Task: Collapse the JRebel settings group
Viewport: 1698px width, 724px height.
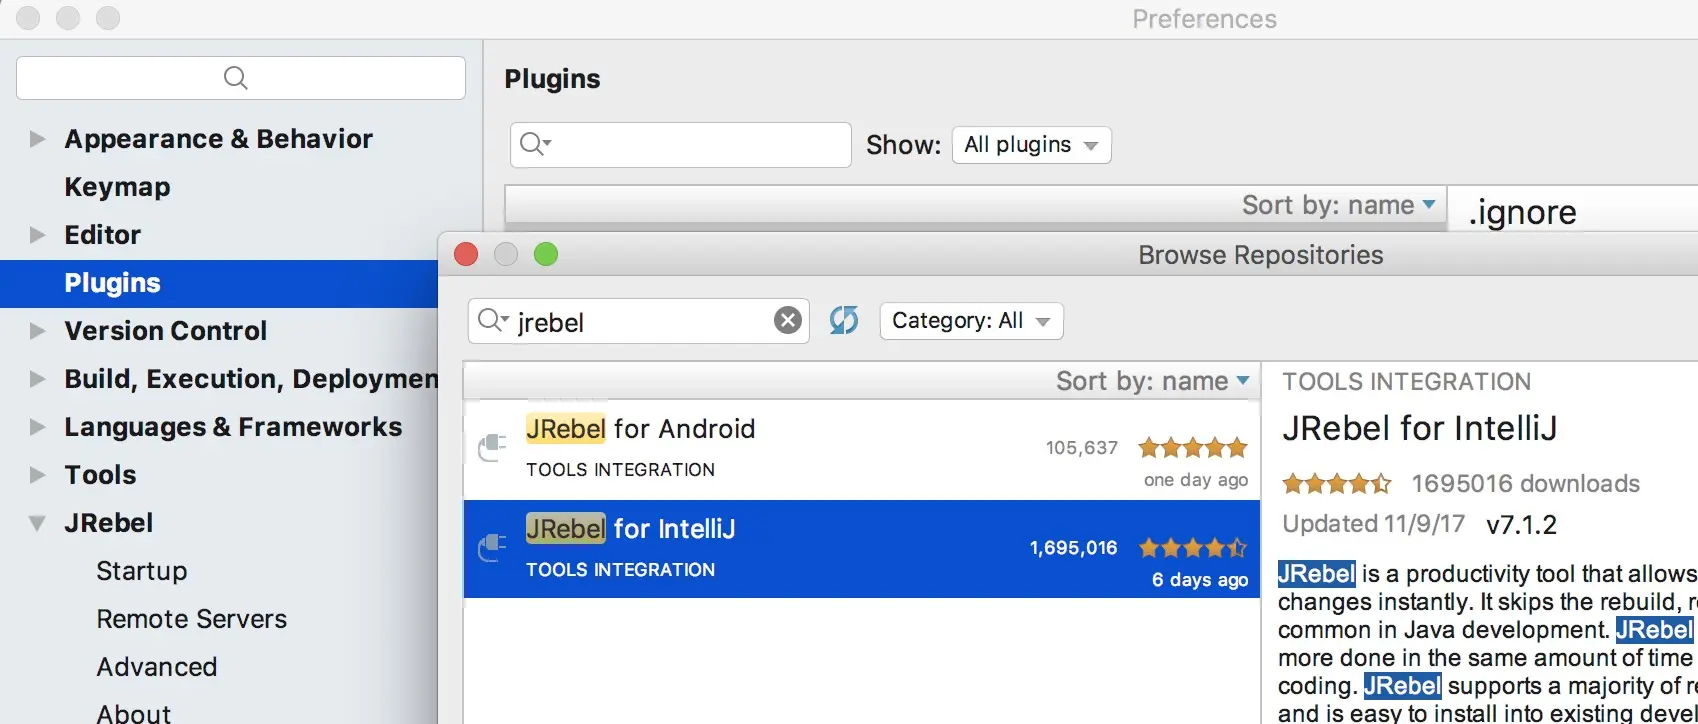Action: [37, 523]
